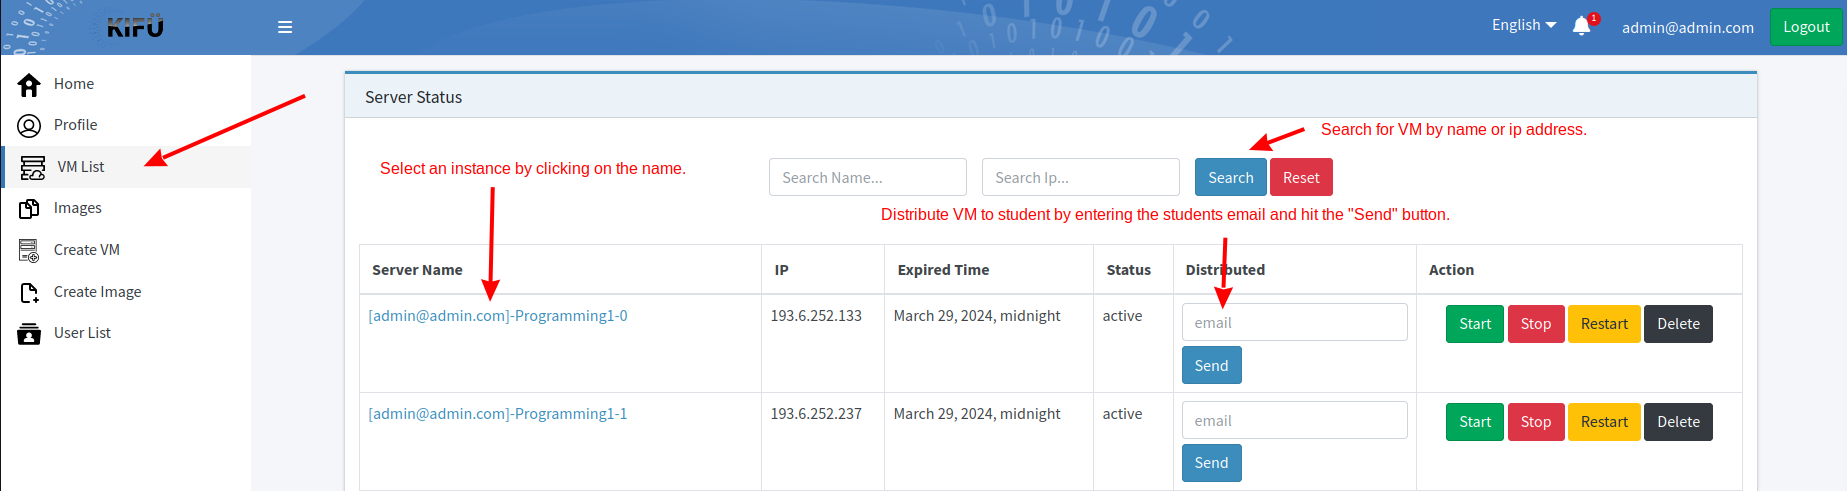Open notifications bell icon

(1581, 27)
